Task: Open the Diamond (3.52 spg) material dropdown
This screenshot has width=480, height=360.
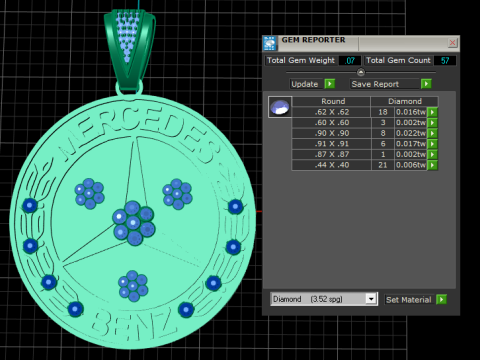Action: 371,299
